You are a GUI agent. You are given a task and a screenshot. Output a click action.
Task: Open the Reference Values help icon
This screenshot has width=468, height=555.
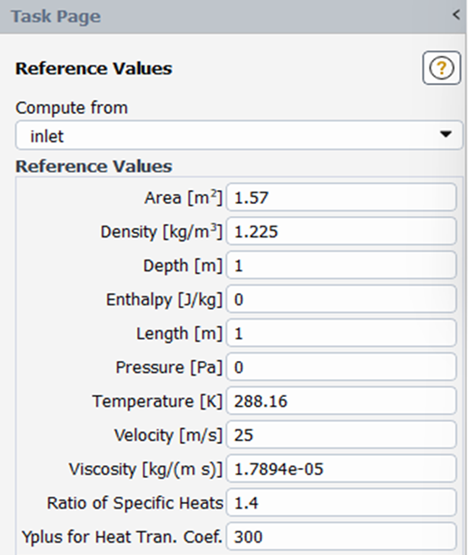tap(441, 68)
